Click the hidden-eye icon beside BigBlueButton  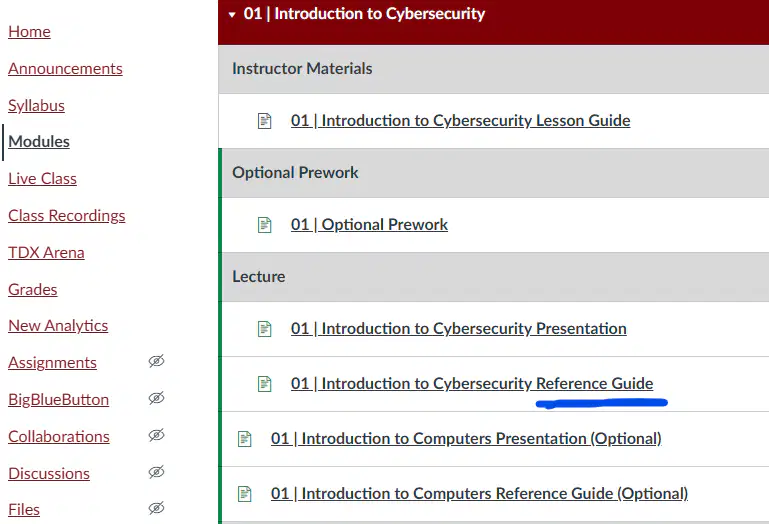156,398
